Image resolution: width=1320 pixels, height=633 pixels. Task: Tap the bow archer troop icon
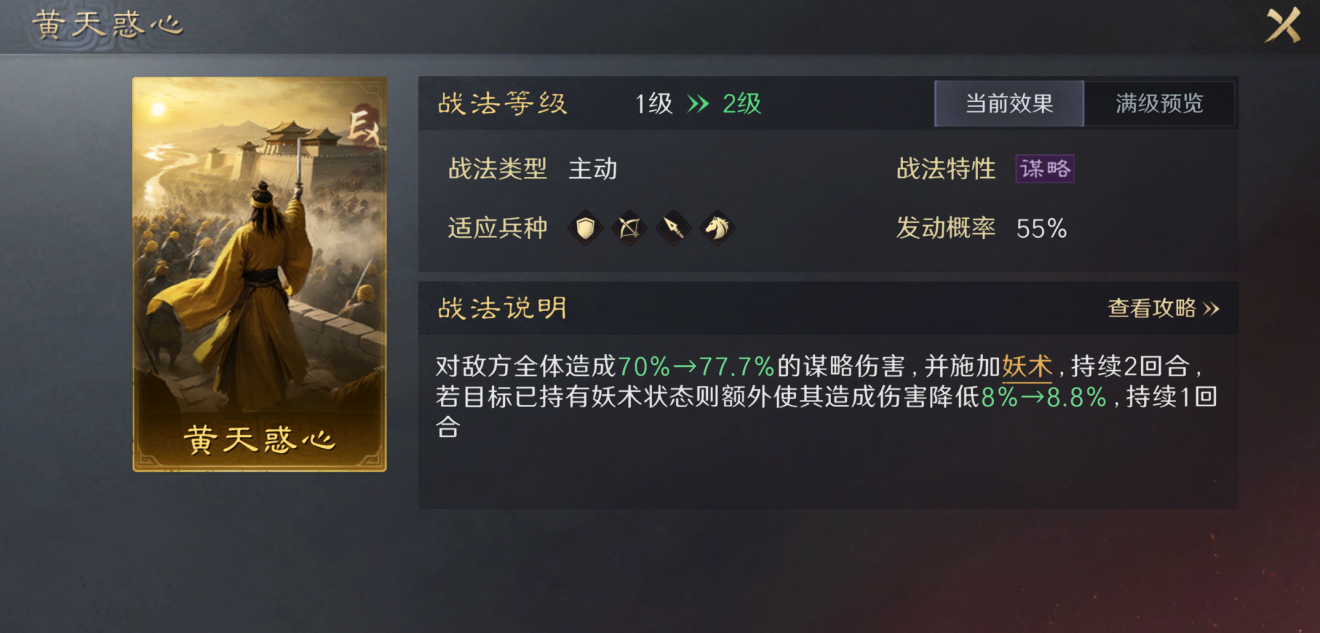(629, 229)
